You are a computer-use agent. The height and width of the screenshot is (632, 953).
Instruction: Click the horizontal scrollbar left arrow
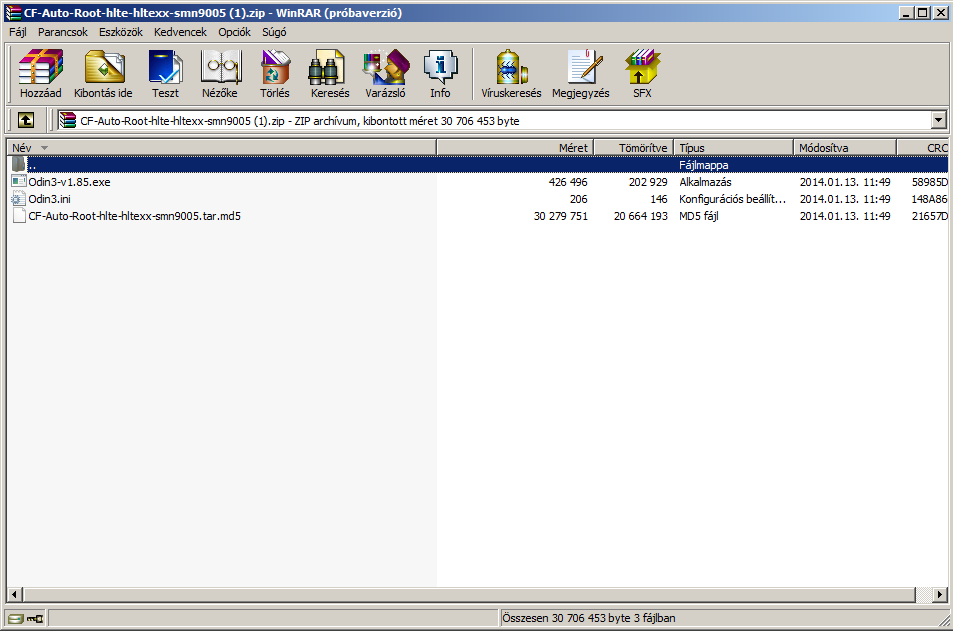[15, 594]
